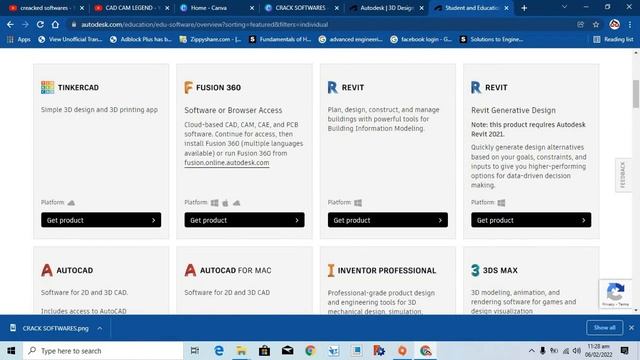This screenshot has height=360, width=640.
Task: Close the Student and Education tab
Action: click(x=507, y=8)
